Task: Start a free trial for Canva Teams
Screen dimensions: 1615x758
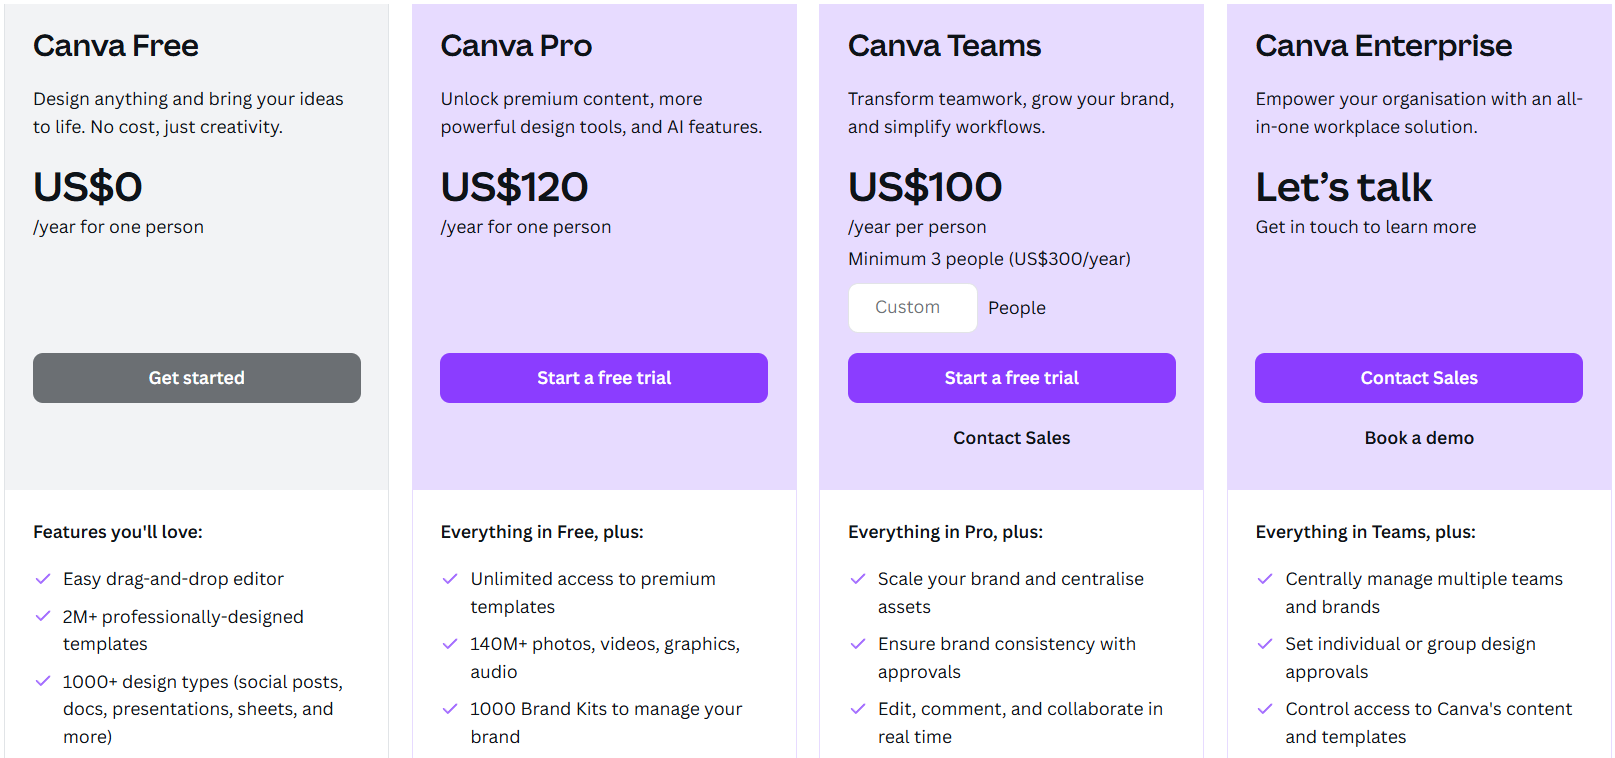Action: coord(1012,378)
